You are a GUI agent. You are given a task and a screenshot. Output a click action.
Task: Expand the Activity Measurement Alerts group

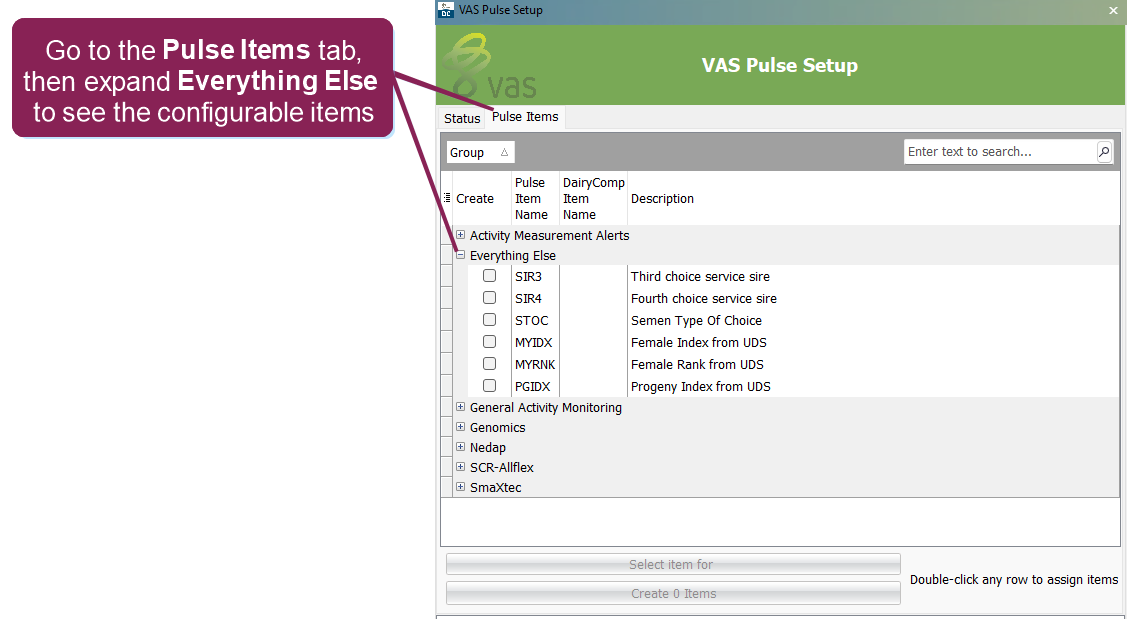(x=461, y=235)
